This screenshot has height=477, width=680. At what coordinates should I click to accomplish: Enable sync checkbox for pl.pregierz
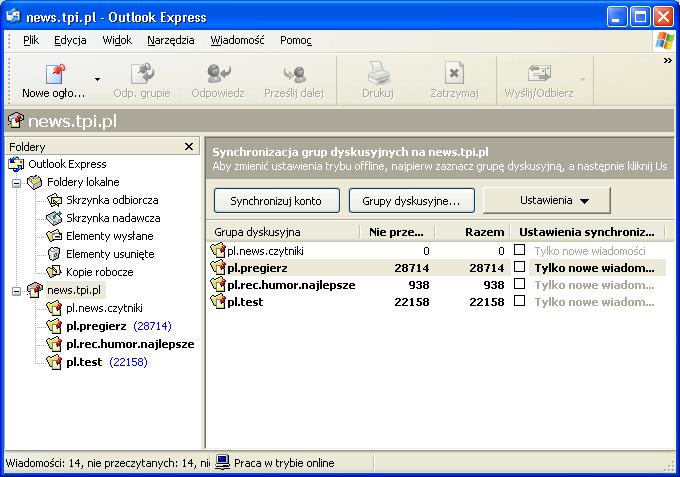click(519, 268)
